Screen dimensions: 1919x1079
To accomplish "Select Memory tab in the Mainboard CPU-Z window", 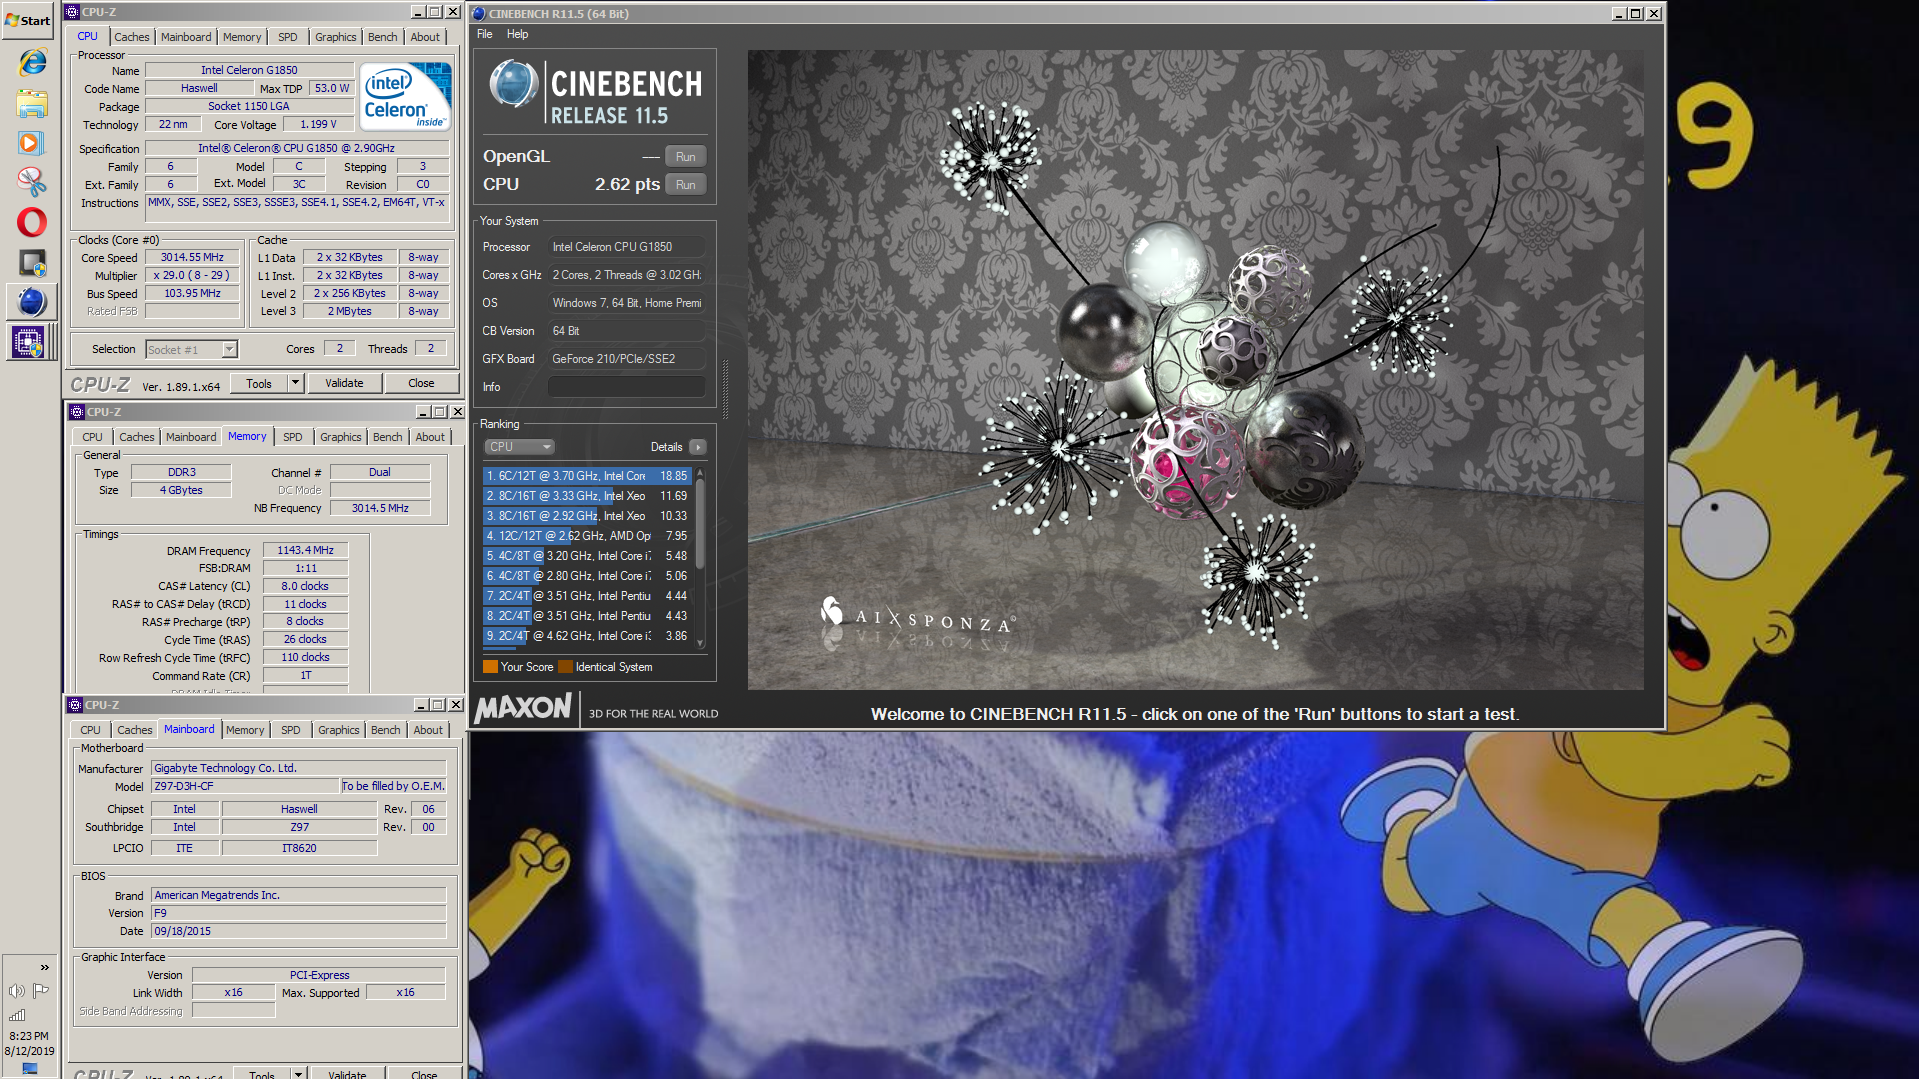I will [245, 730].
